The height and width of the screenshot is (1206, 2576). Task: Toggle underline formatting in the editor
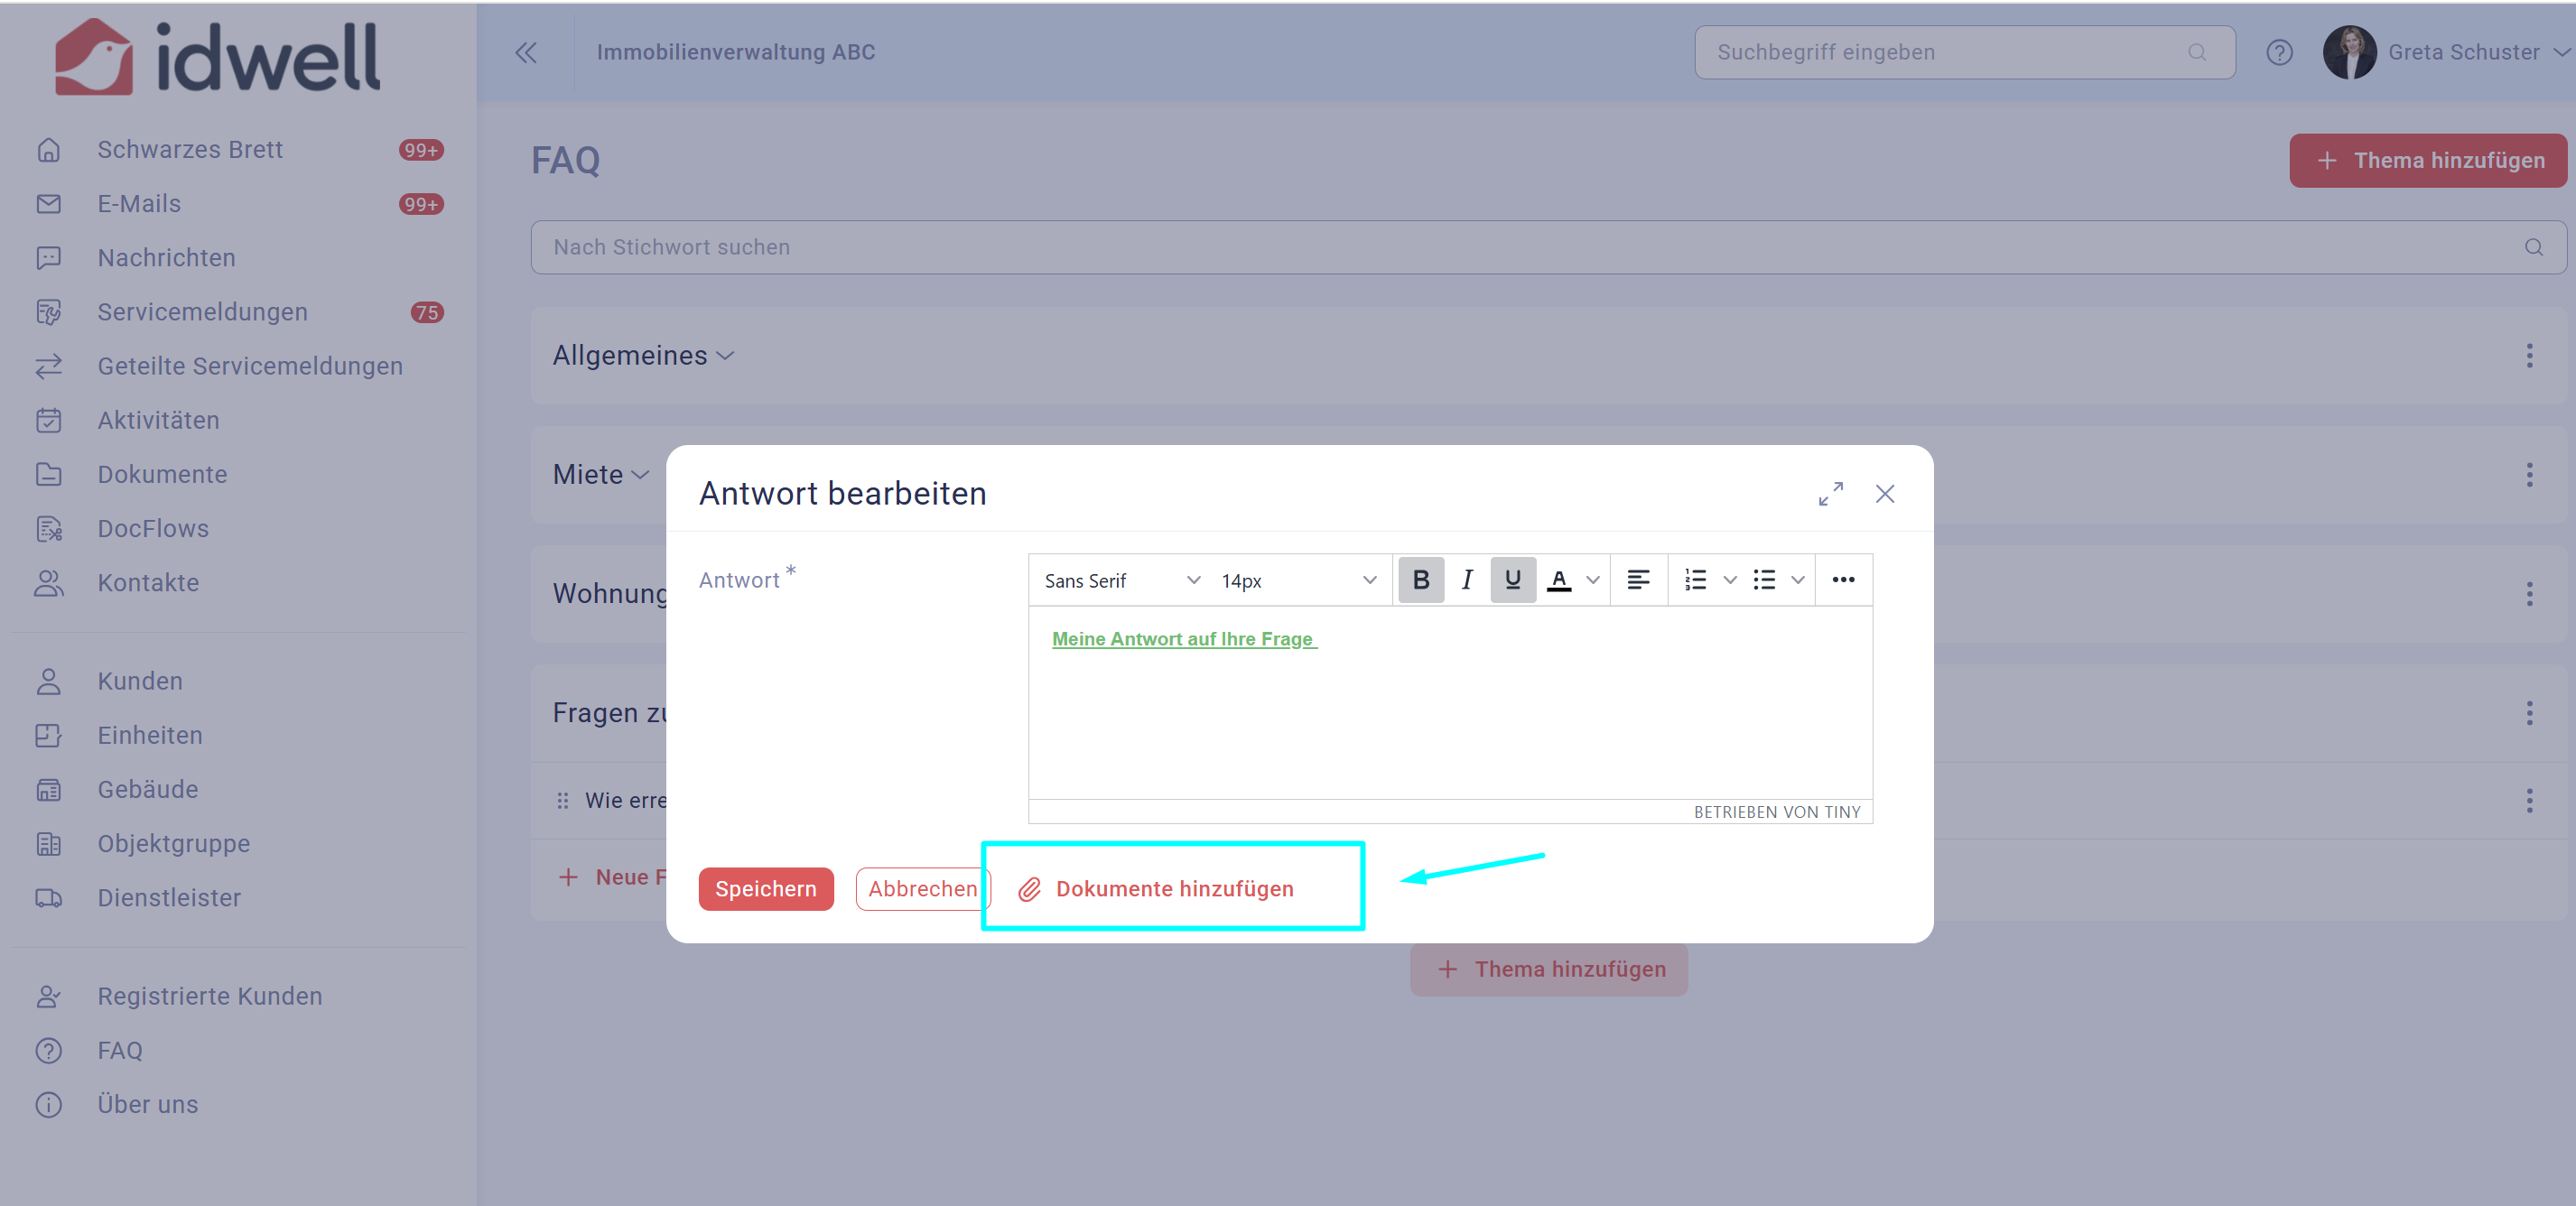[1512, 580]
